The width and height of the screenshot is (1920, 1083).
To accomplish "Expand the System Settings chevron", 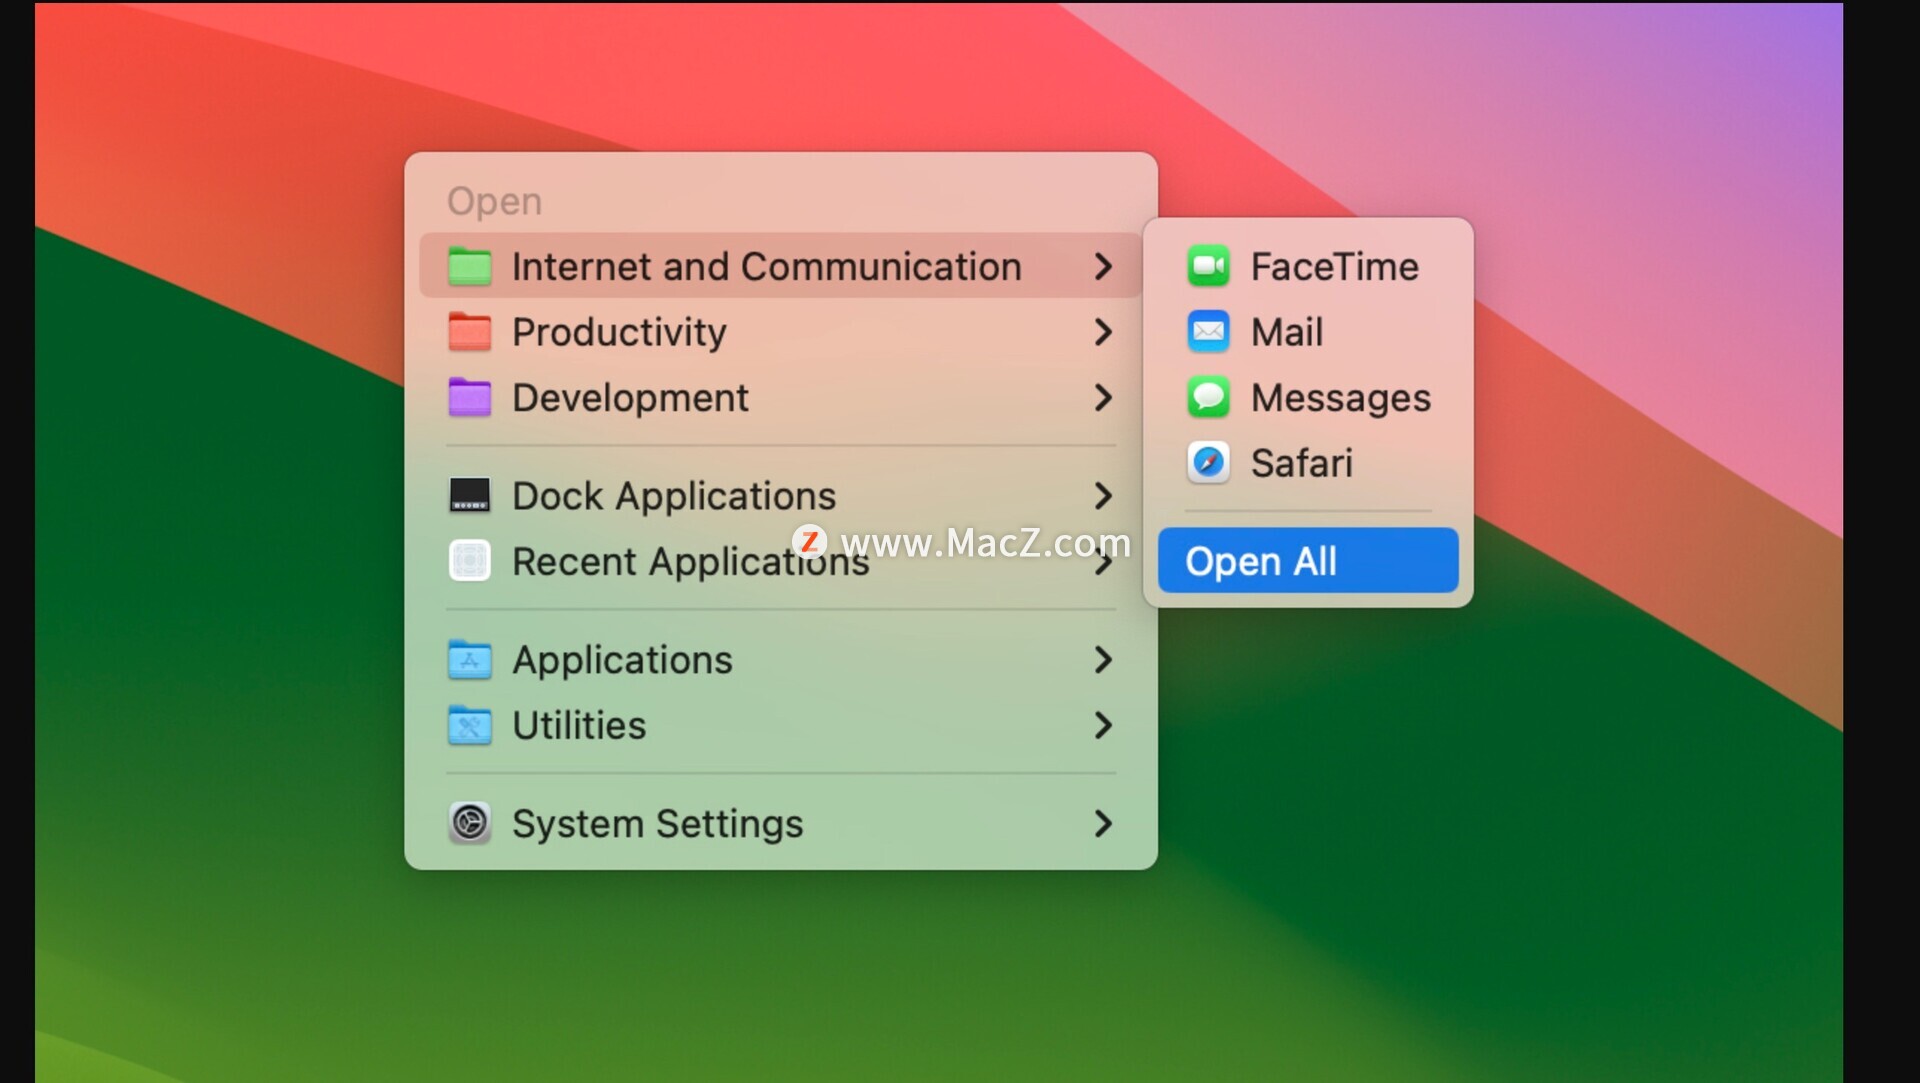I will (x=1103, y=824).
